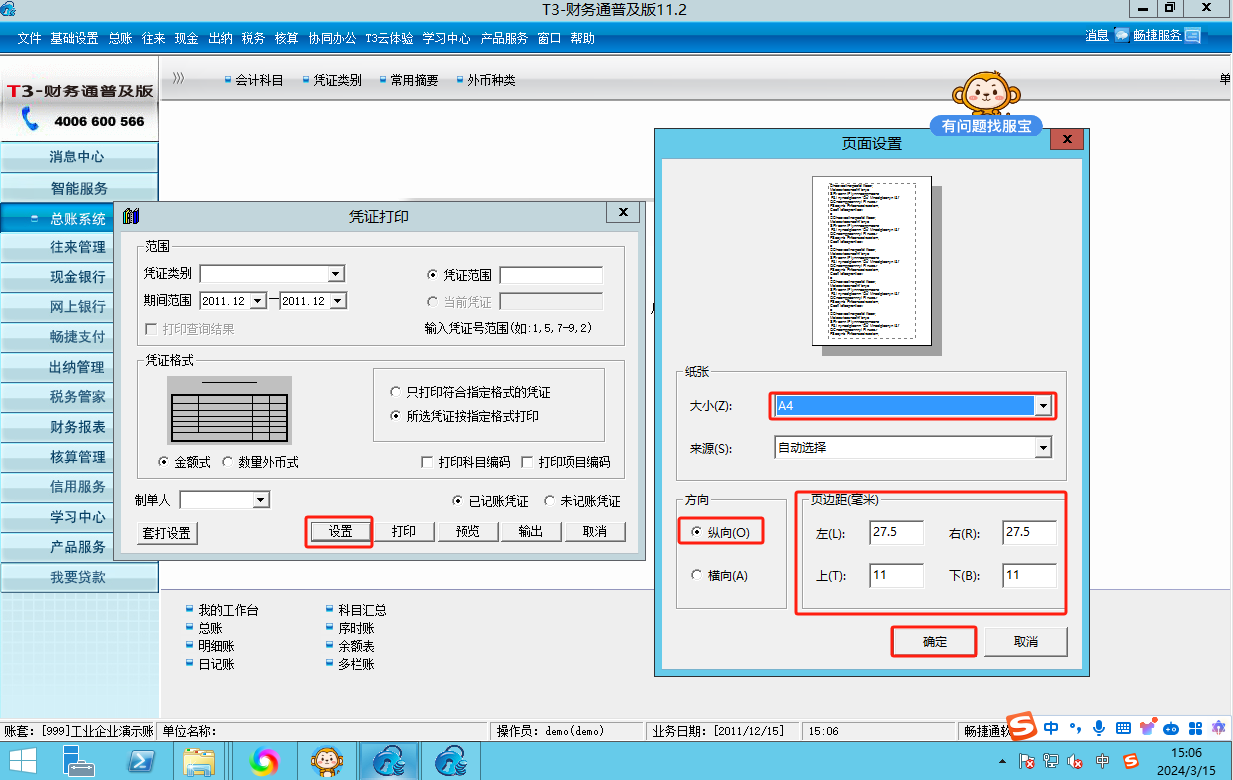Image resolution: width=1233 pixels, height=780 pixels.
Task: Switch to second T3 taskbar window
Action: tap(451, 762)
